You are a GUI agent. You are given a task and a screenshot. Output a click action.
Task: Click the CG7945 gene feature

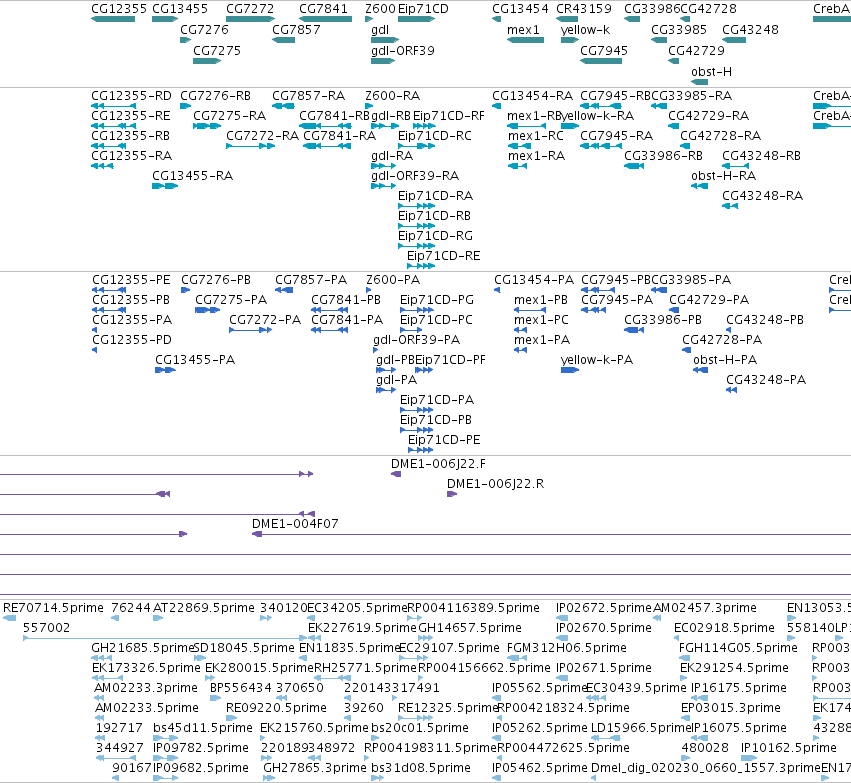pyautogui.click(x=601, y=61)
